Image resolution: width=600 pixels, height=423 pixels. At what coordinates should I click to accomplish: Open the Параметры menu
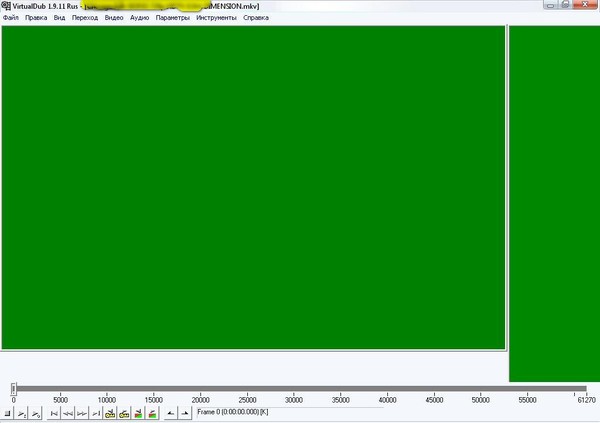173,18
